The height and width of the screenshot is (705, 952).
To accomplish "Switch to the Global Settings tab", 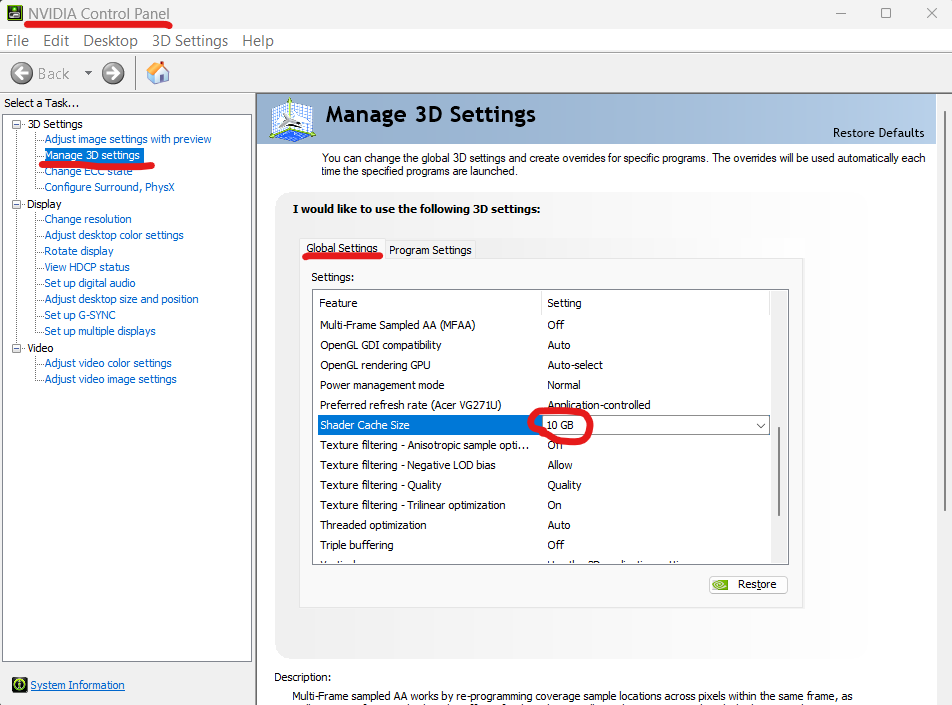I will coord(342,248).
